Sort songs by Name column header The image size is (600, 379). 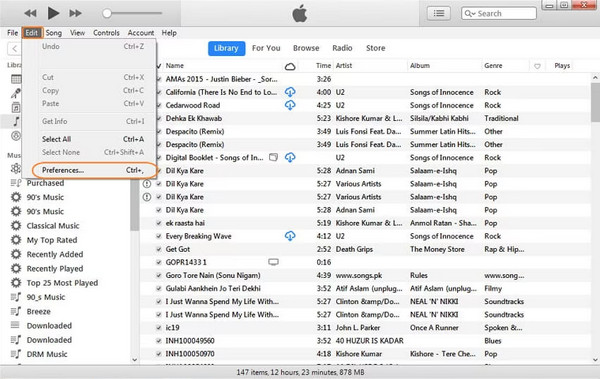click(x=174, y=66)
